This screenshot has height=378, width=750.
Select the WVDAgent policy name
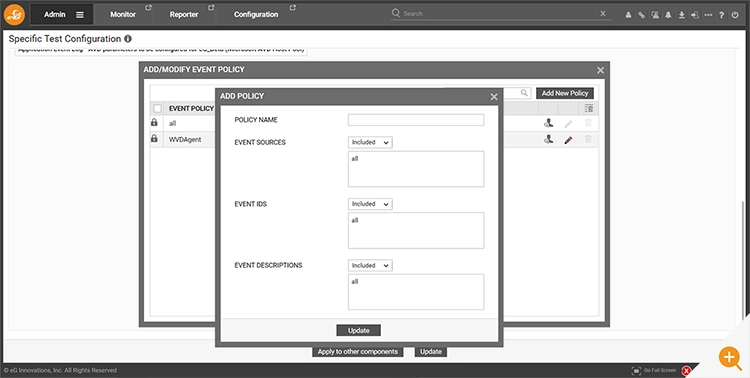tap(185, 140)
